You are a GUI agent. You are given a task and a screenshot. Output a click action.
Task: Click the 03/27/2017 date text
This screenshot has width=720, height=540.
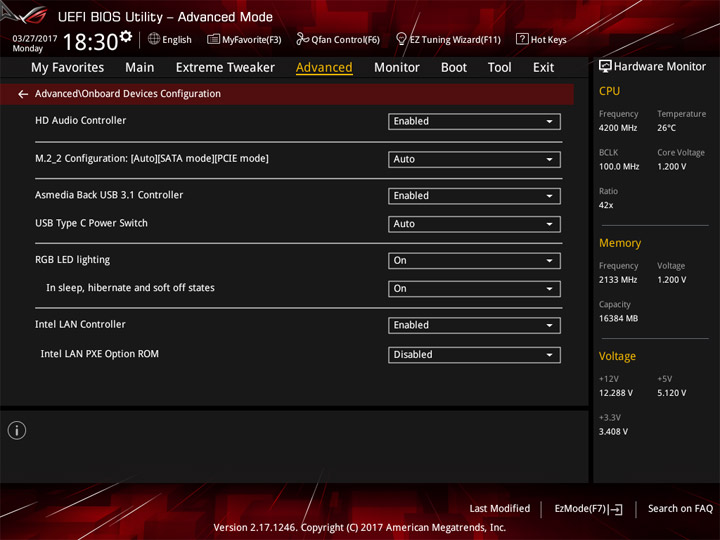[x=34, y=39]
